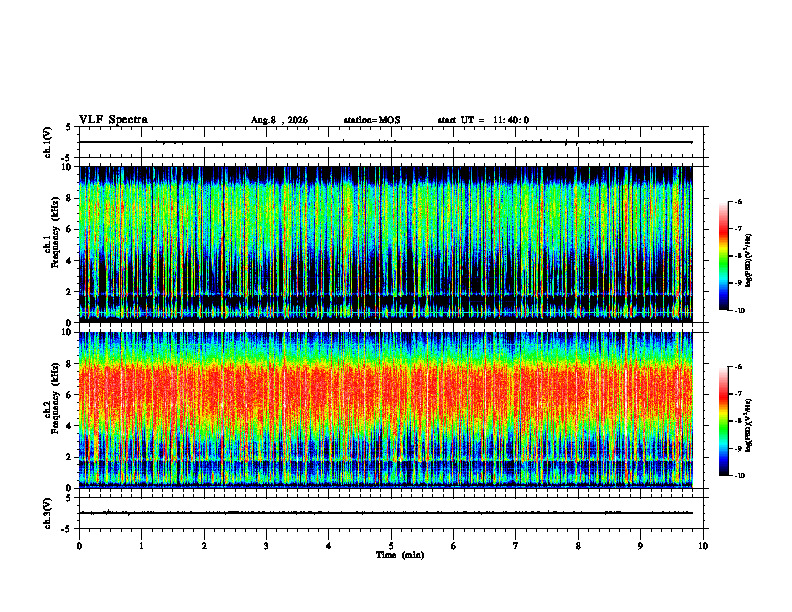Click the ch.2 color bar "log(PSD)" label
This screenshot has width=792, height=612.
point(748,425)
